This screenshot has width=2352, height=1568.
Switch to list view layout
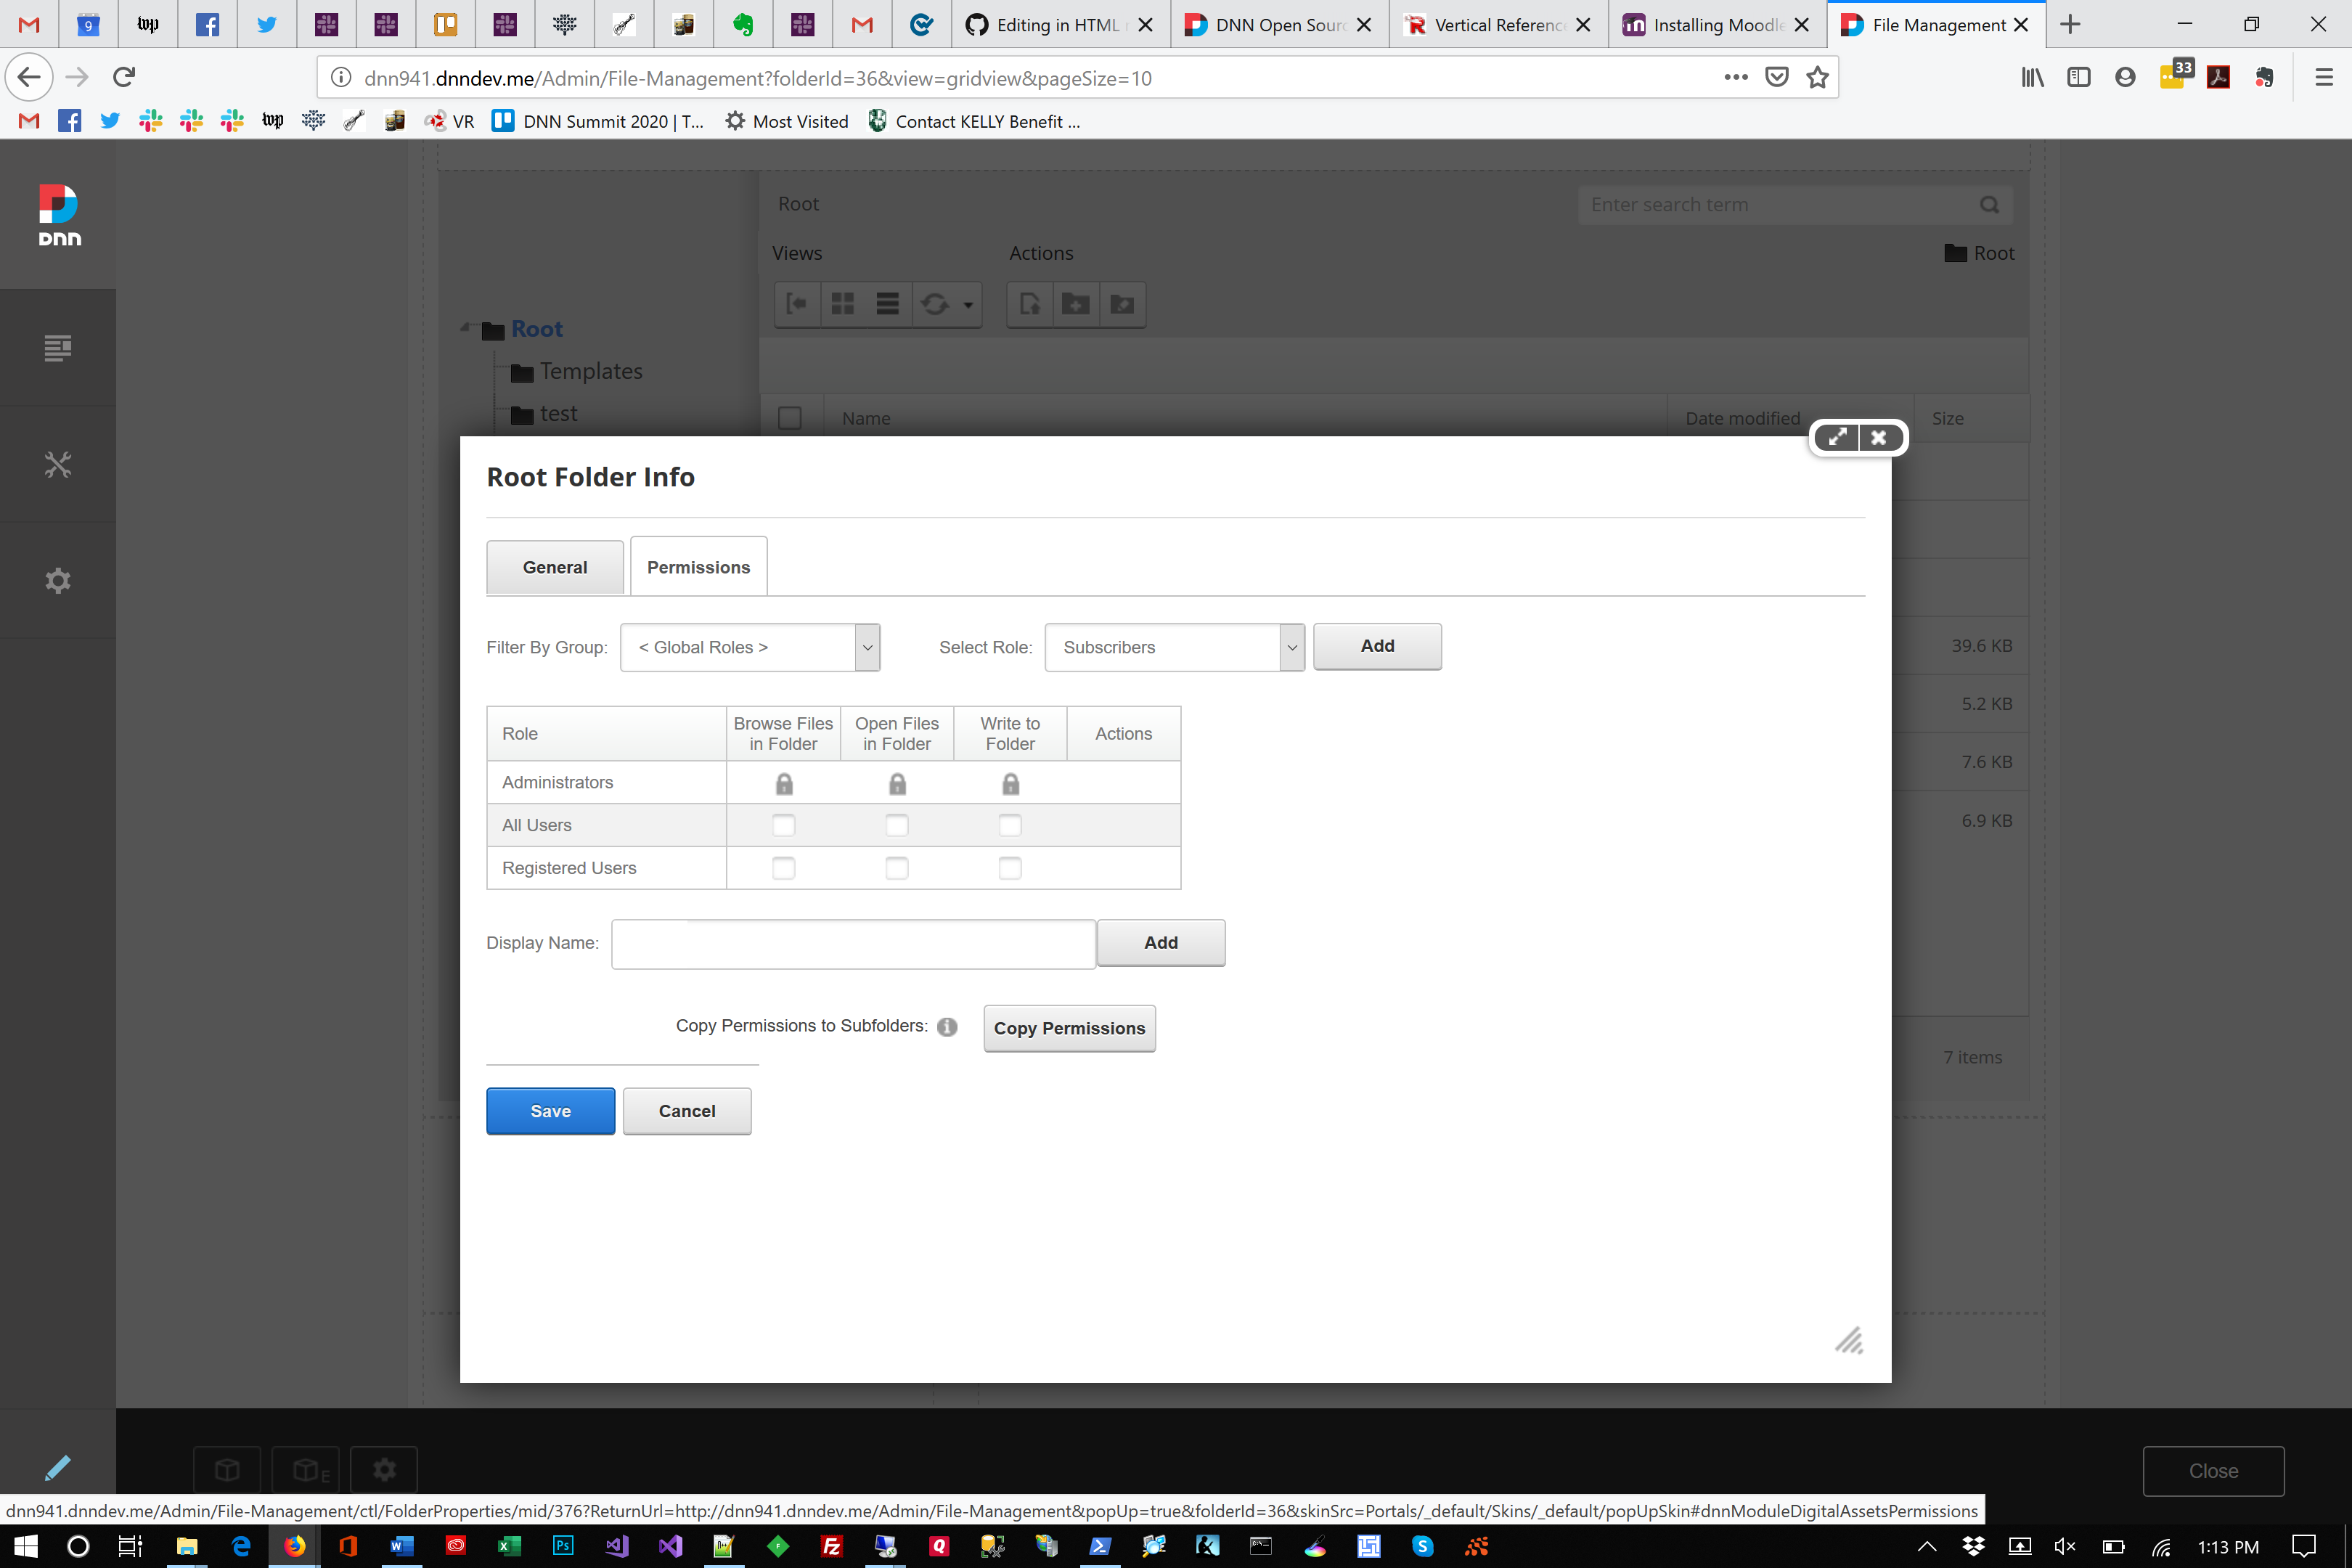pyautogui.click(x=887, y=303)
